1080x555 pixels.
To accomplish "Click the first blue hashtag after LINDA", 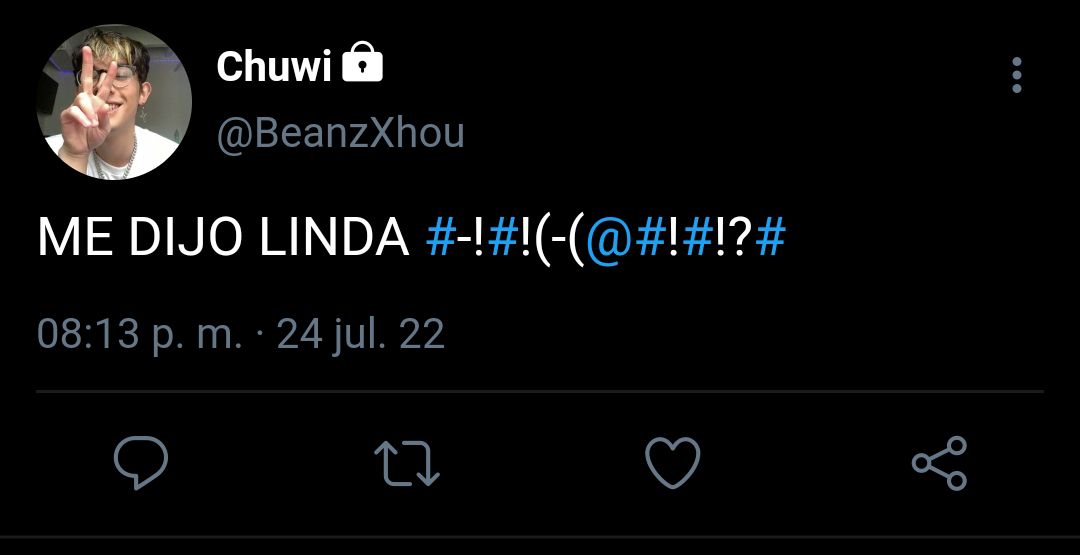I will [x=441, y=238].
